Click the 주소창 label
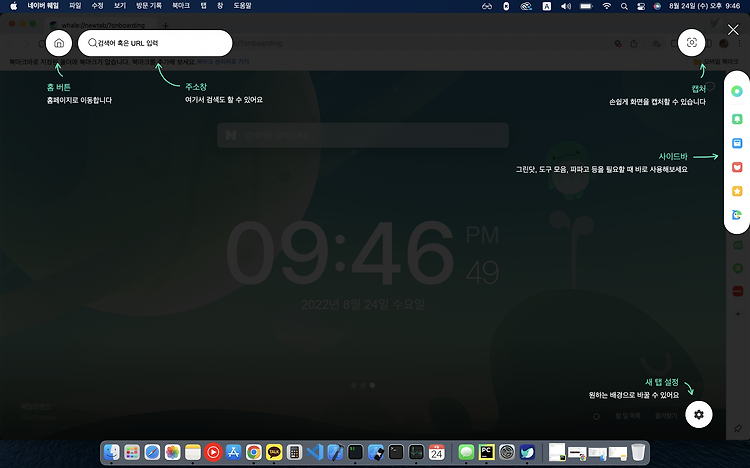Screen dimensions: 750x468 pos(196,87)
